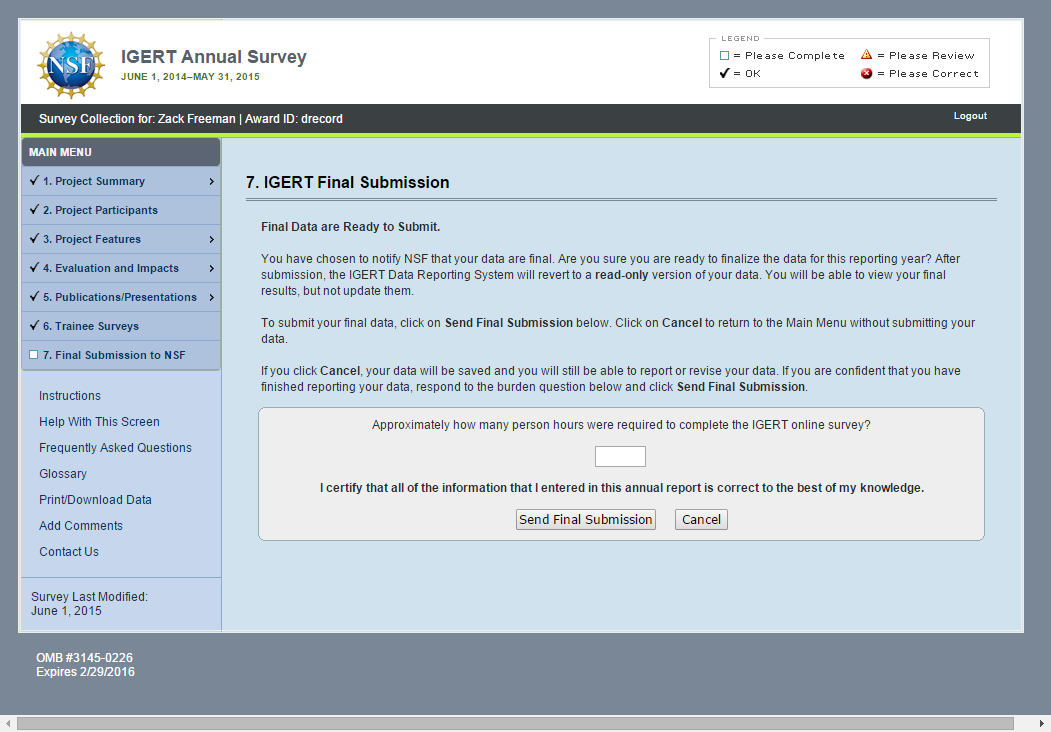Viewport: 1051px width, 732px height.
Task: Click the Please Complete box icon in legend
Action: click(724, 56)
